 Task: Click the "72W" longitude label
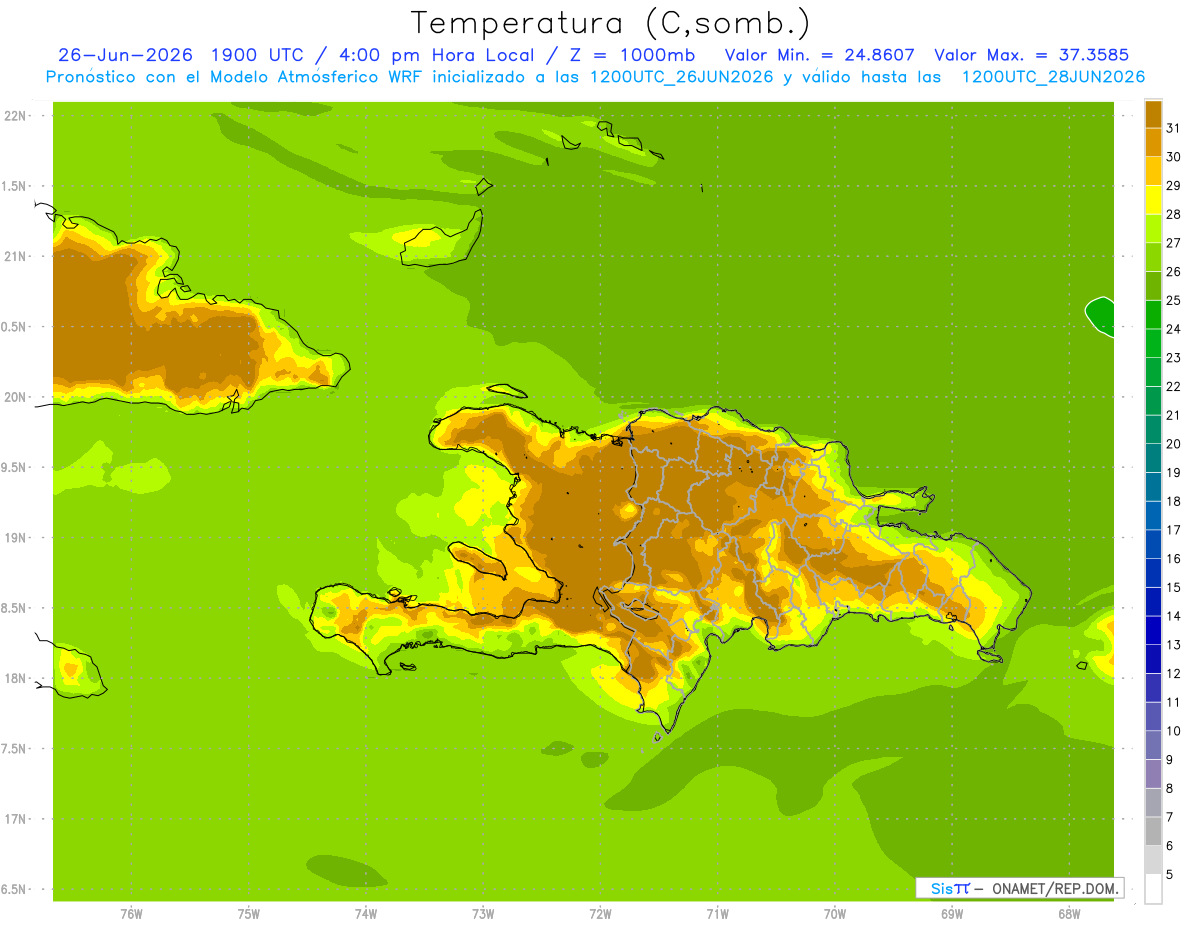pos(600,913)
